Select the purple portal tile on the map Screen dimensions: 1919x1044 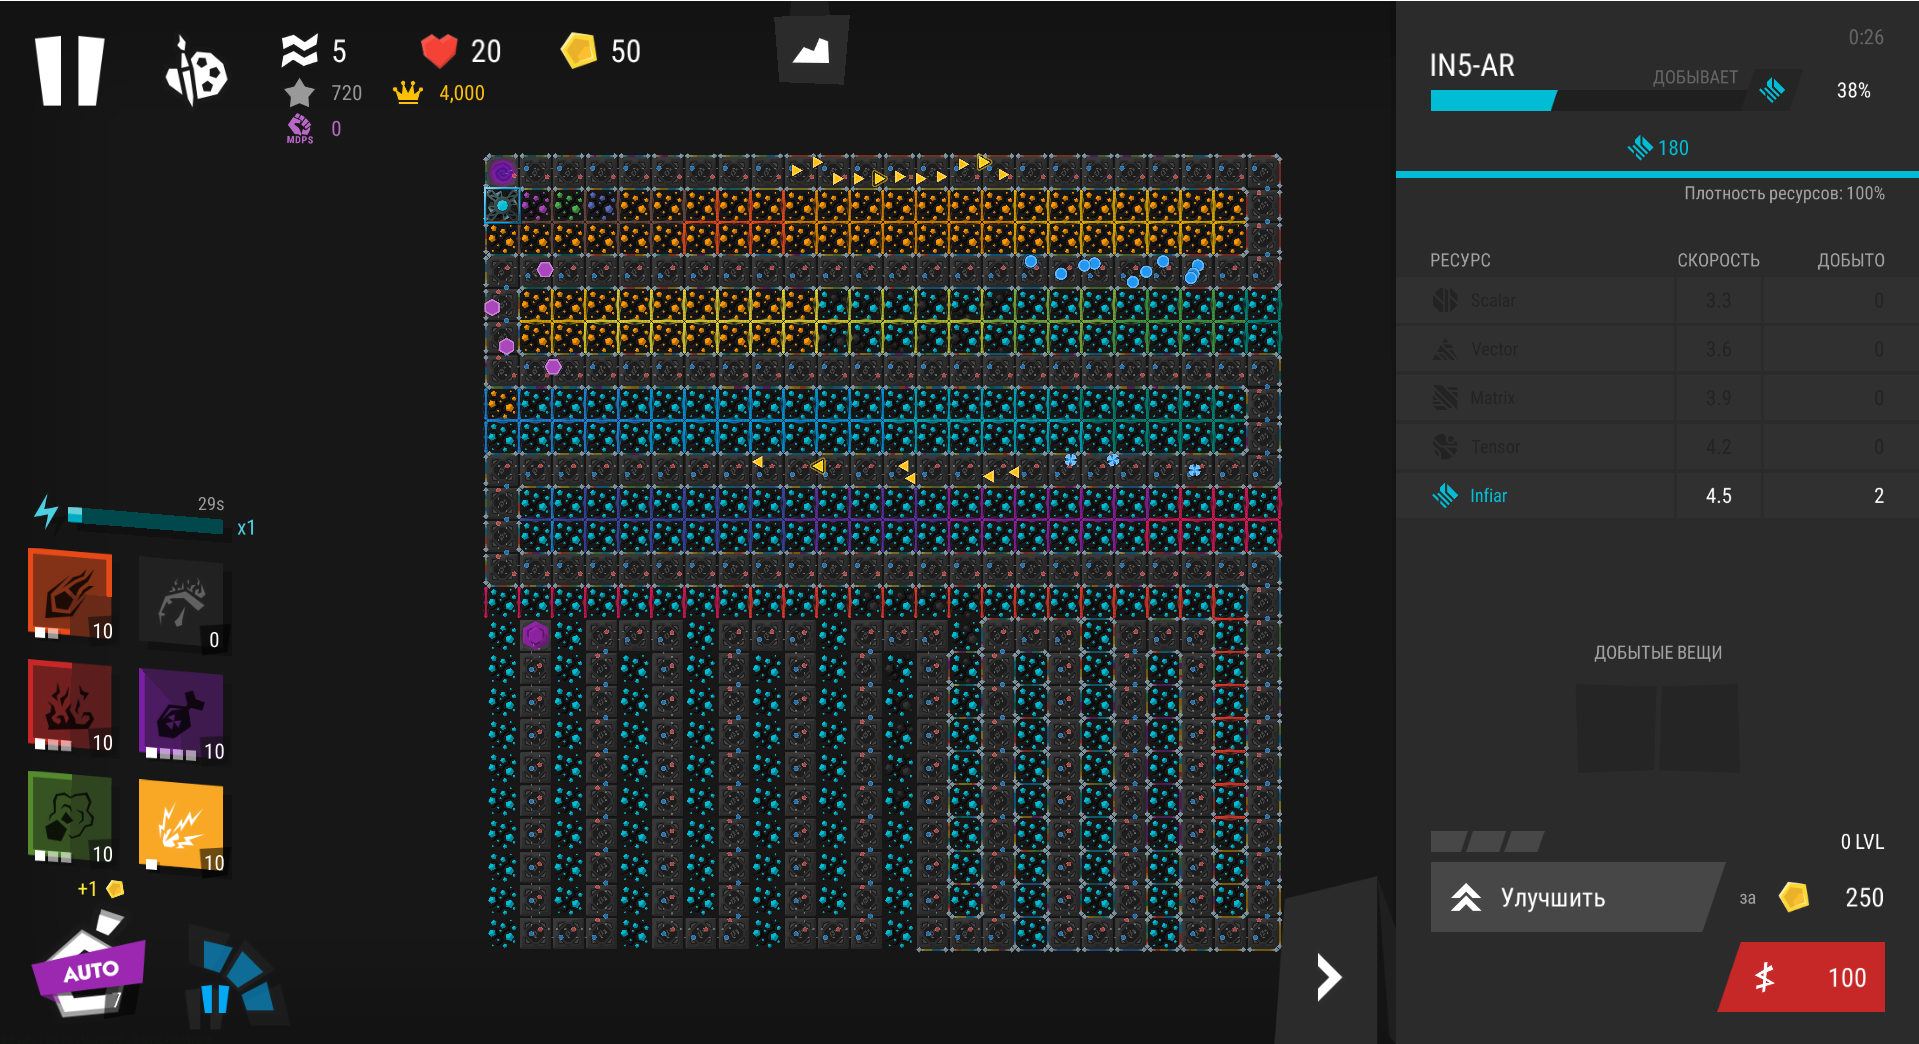[502, 171]
